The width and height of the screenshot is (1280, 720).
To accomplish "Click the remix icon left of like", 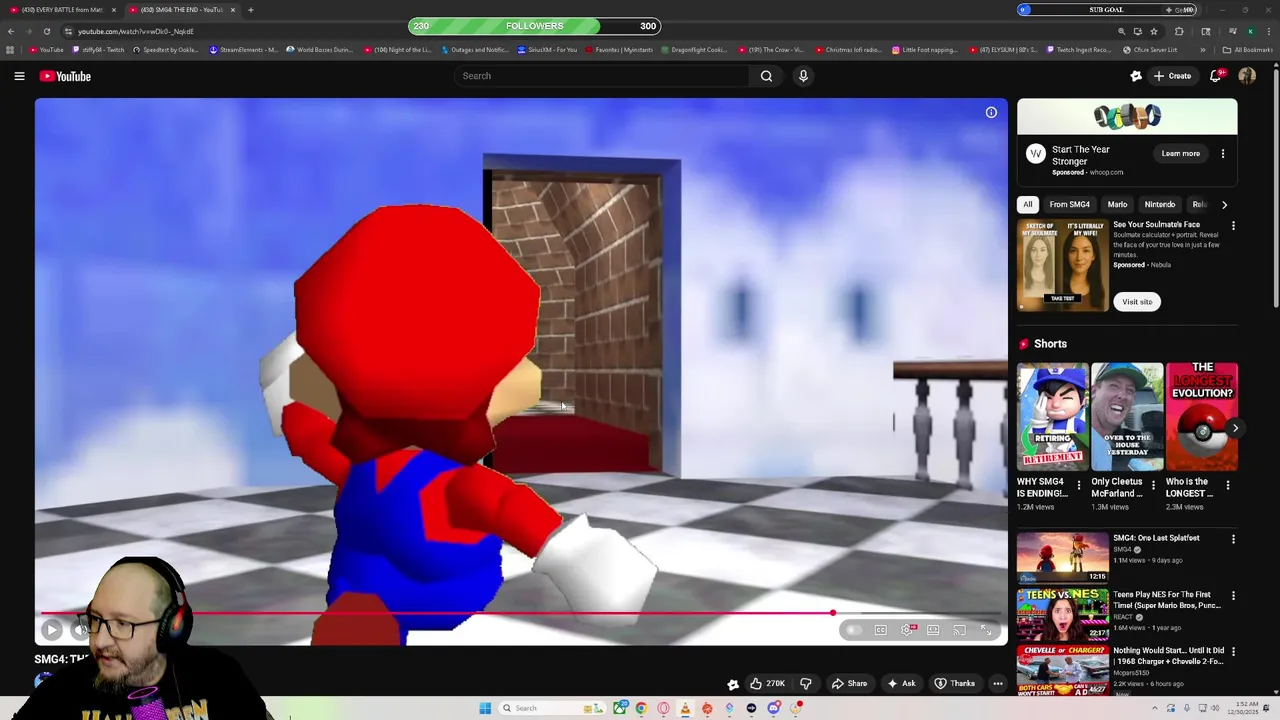I will pyautogui.click(x=733, y=684).
